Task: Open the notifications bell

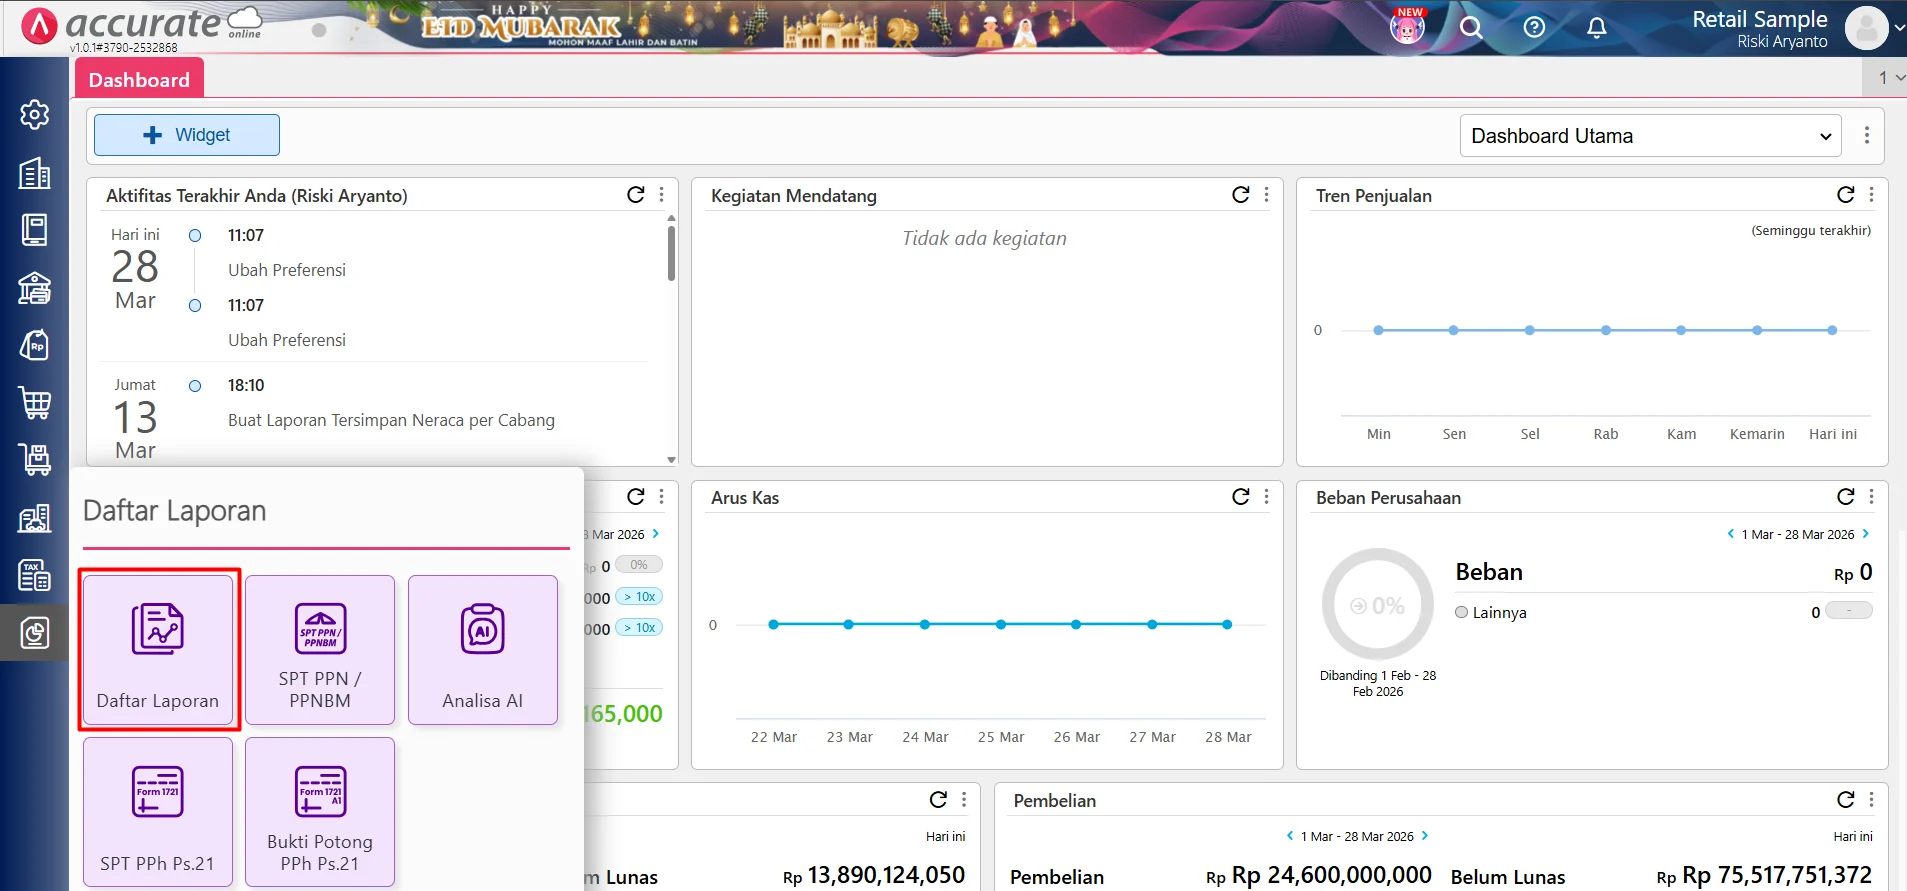Action: pos(1597,28)
